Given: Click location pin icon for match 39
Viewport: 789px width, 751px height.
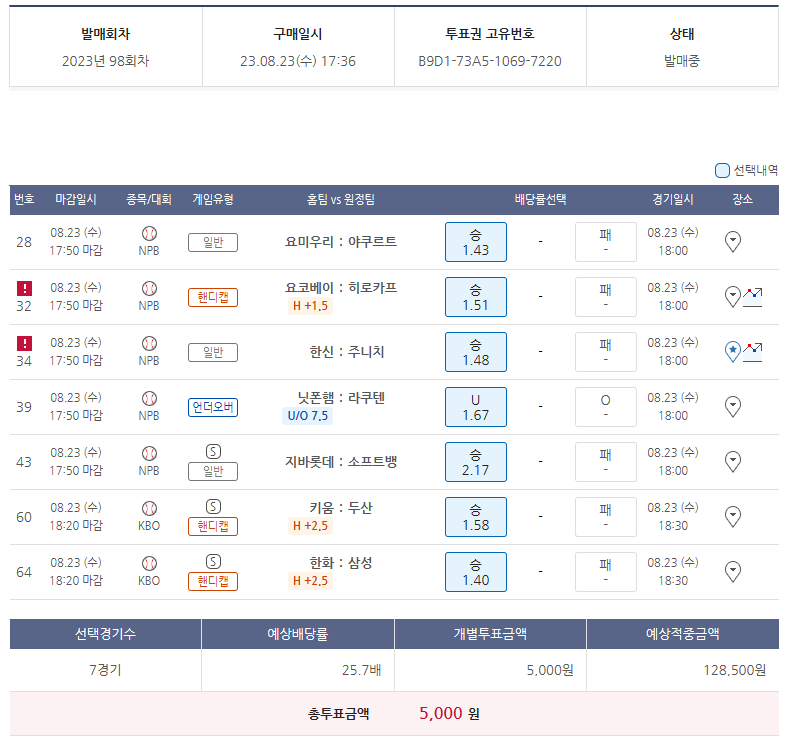Looking at the screenshot, I should tap(732, 407).
